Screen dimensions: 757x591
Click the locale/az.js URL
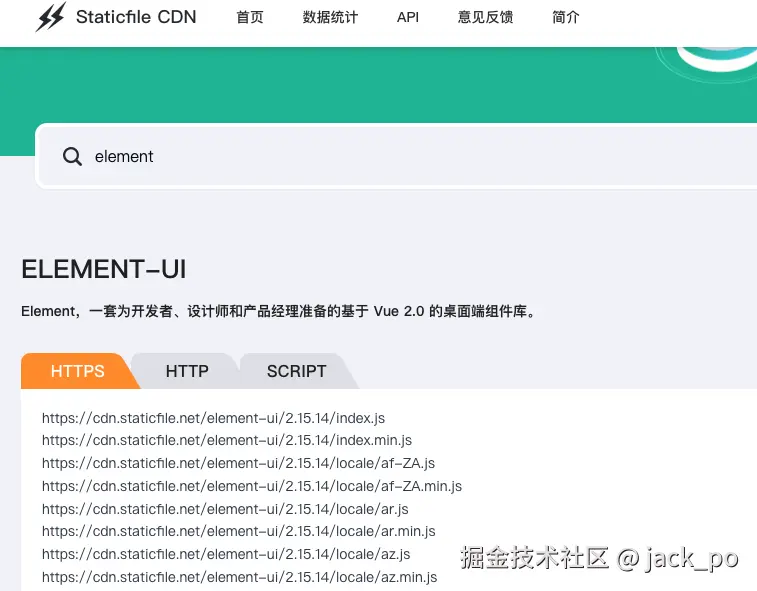[226, 554]
